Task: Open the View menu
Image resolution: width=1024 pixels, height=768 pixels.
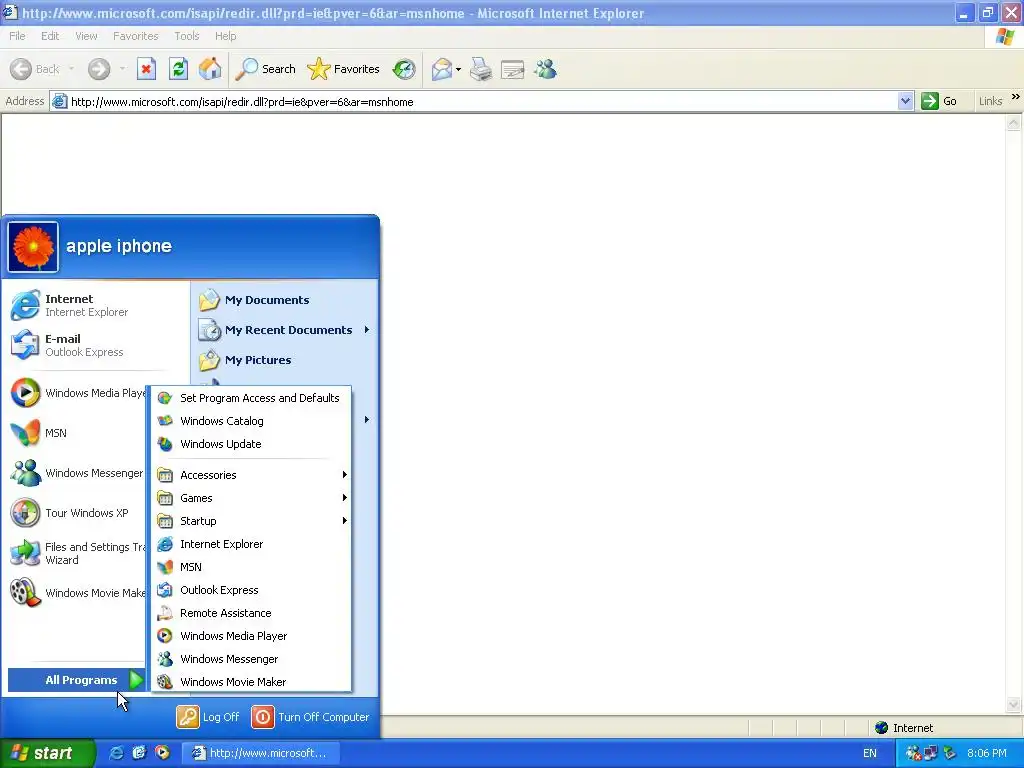Action: [x=86, y=36]
